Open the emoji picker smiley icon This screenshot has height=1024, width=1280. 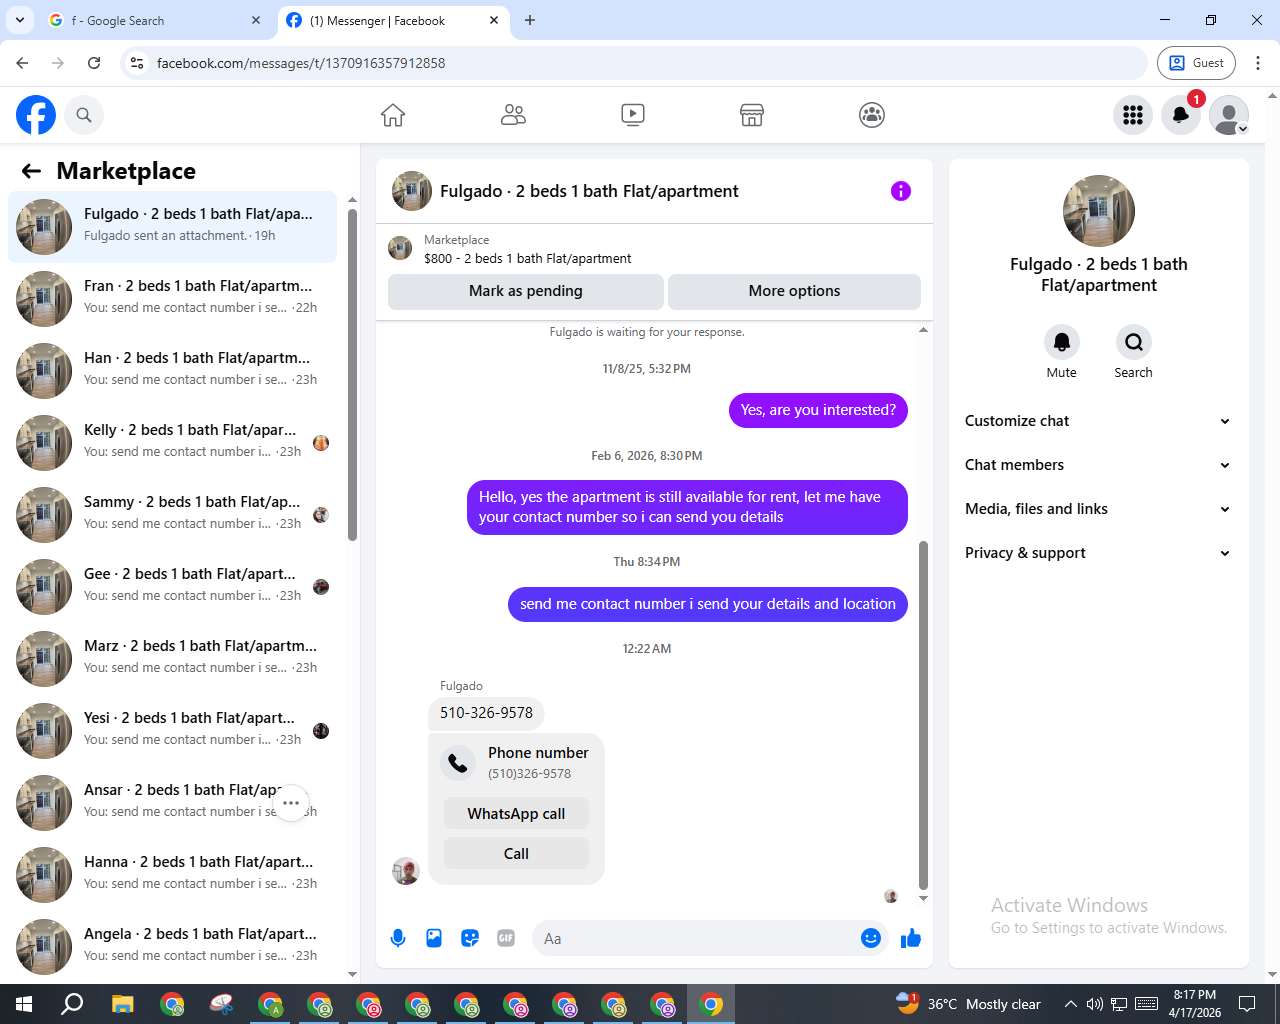871,938
